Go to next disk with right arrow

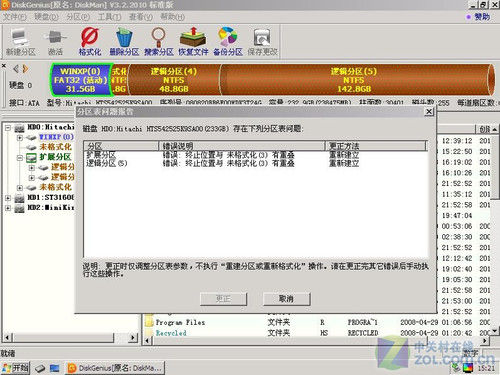(25, 69)
